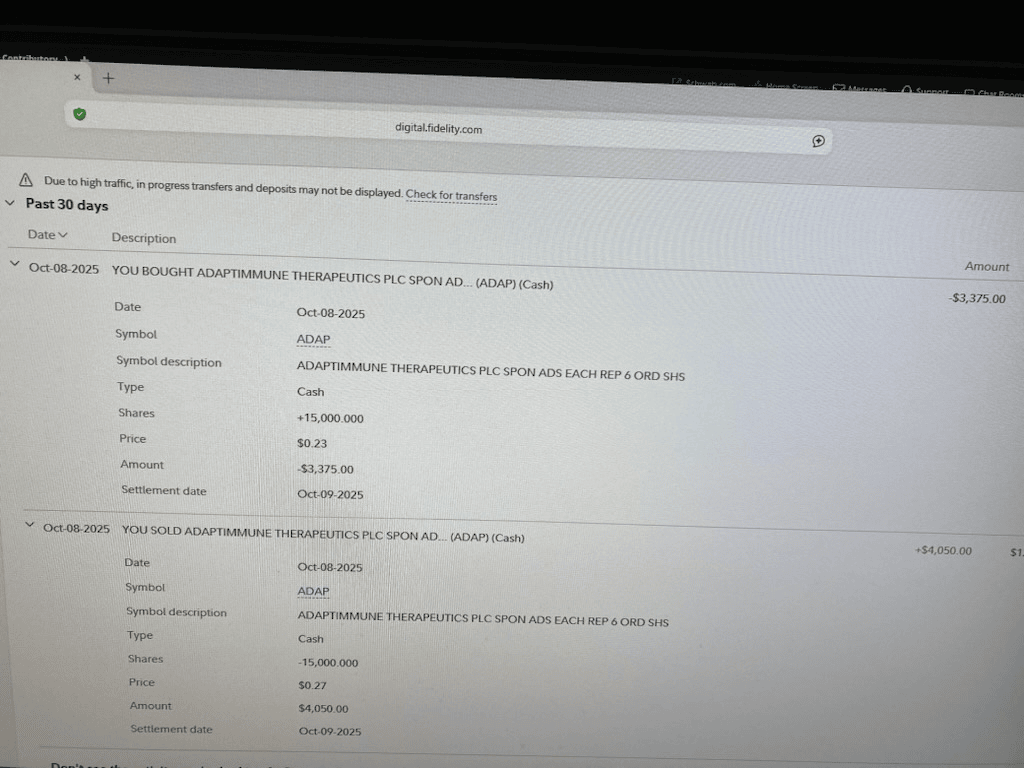
Task: Click the Amount column header
Action: point(987,266)
